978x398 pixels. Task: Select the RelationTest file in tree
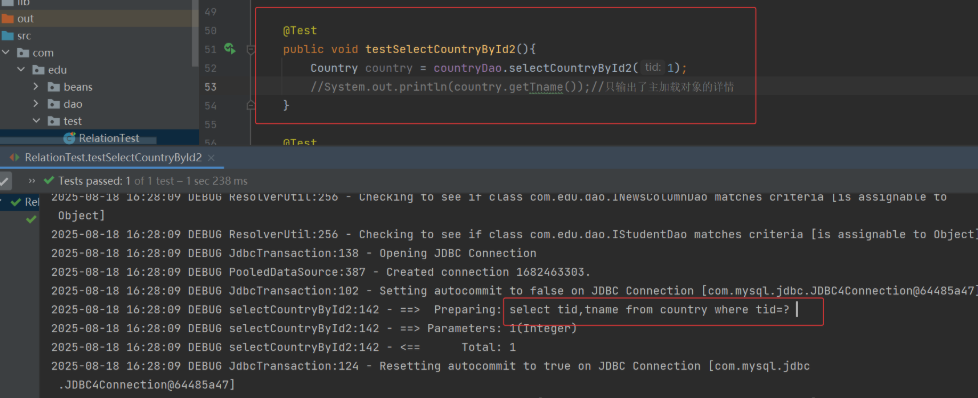(x=99, y=138)
